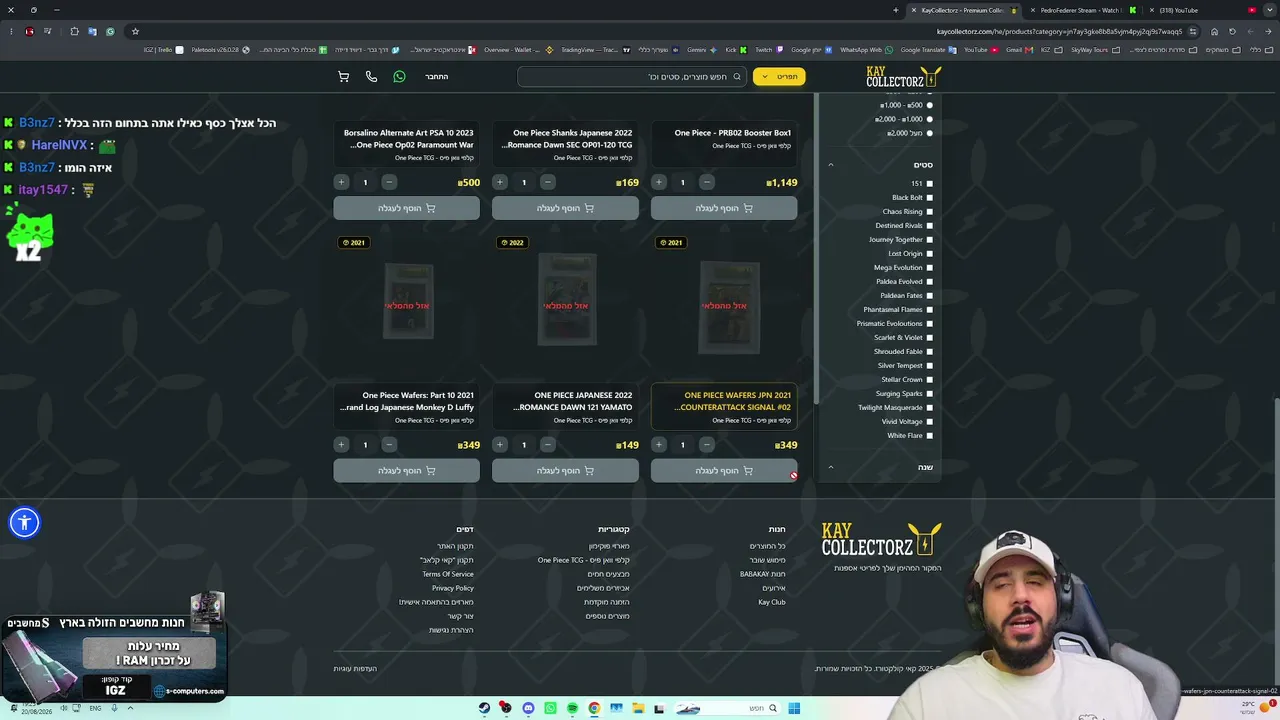Check the 151 set filter

coord(929,184)
